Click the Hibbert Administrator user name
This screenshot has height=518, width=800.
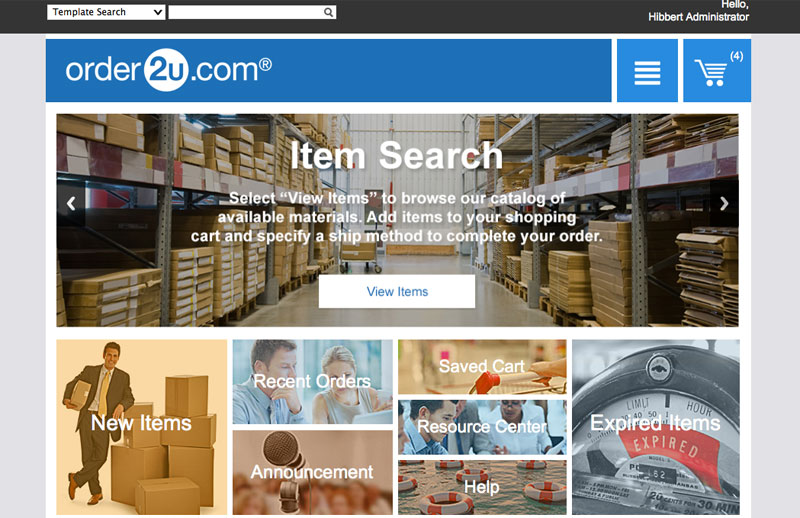pyautogui.click(x=698, y=17)
